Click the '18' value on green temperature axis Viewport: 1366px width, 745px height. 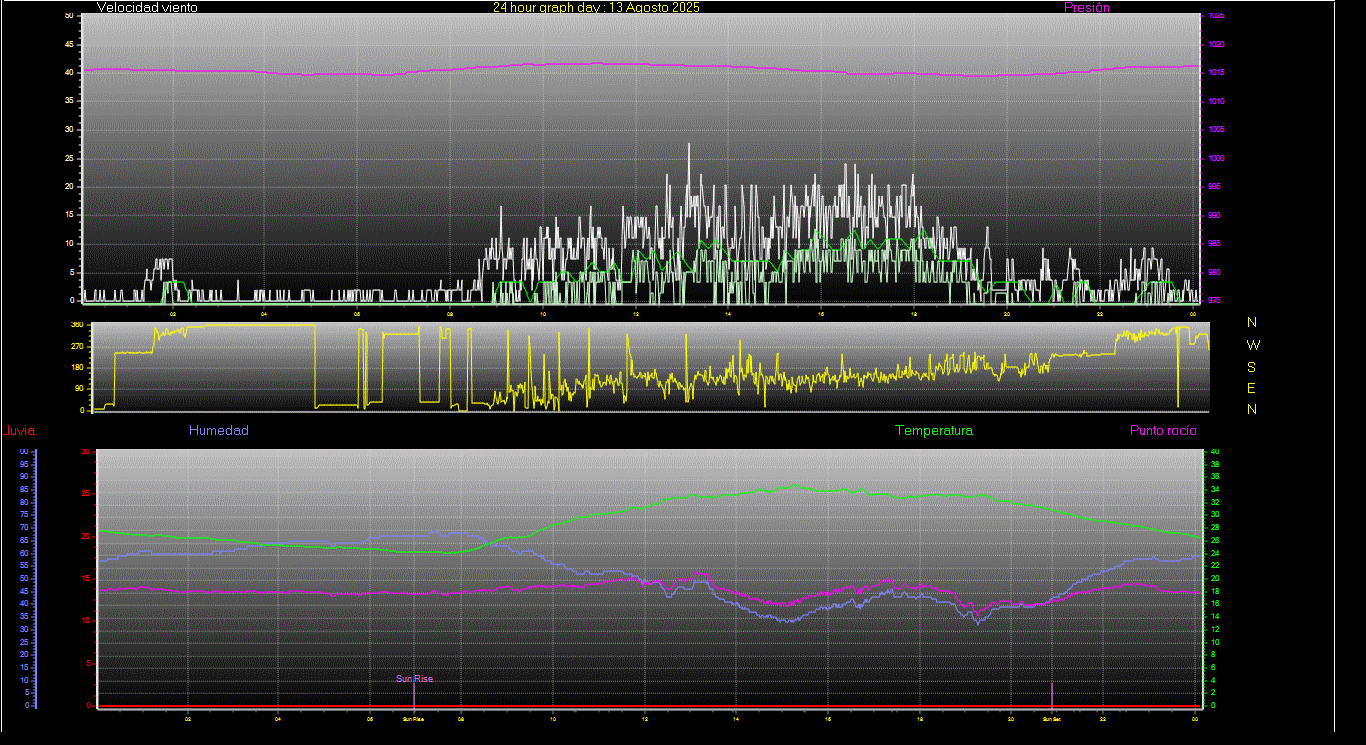click(1215, 591)
